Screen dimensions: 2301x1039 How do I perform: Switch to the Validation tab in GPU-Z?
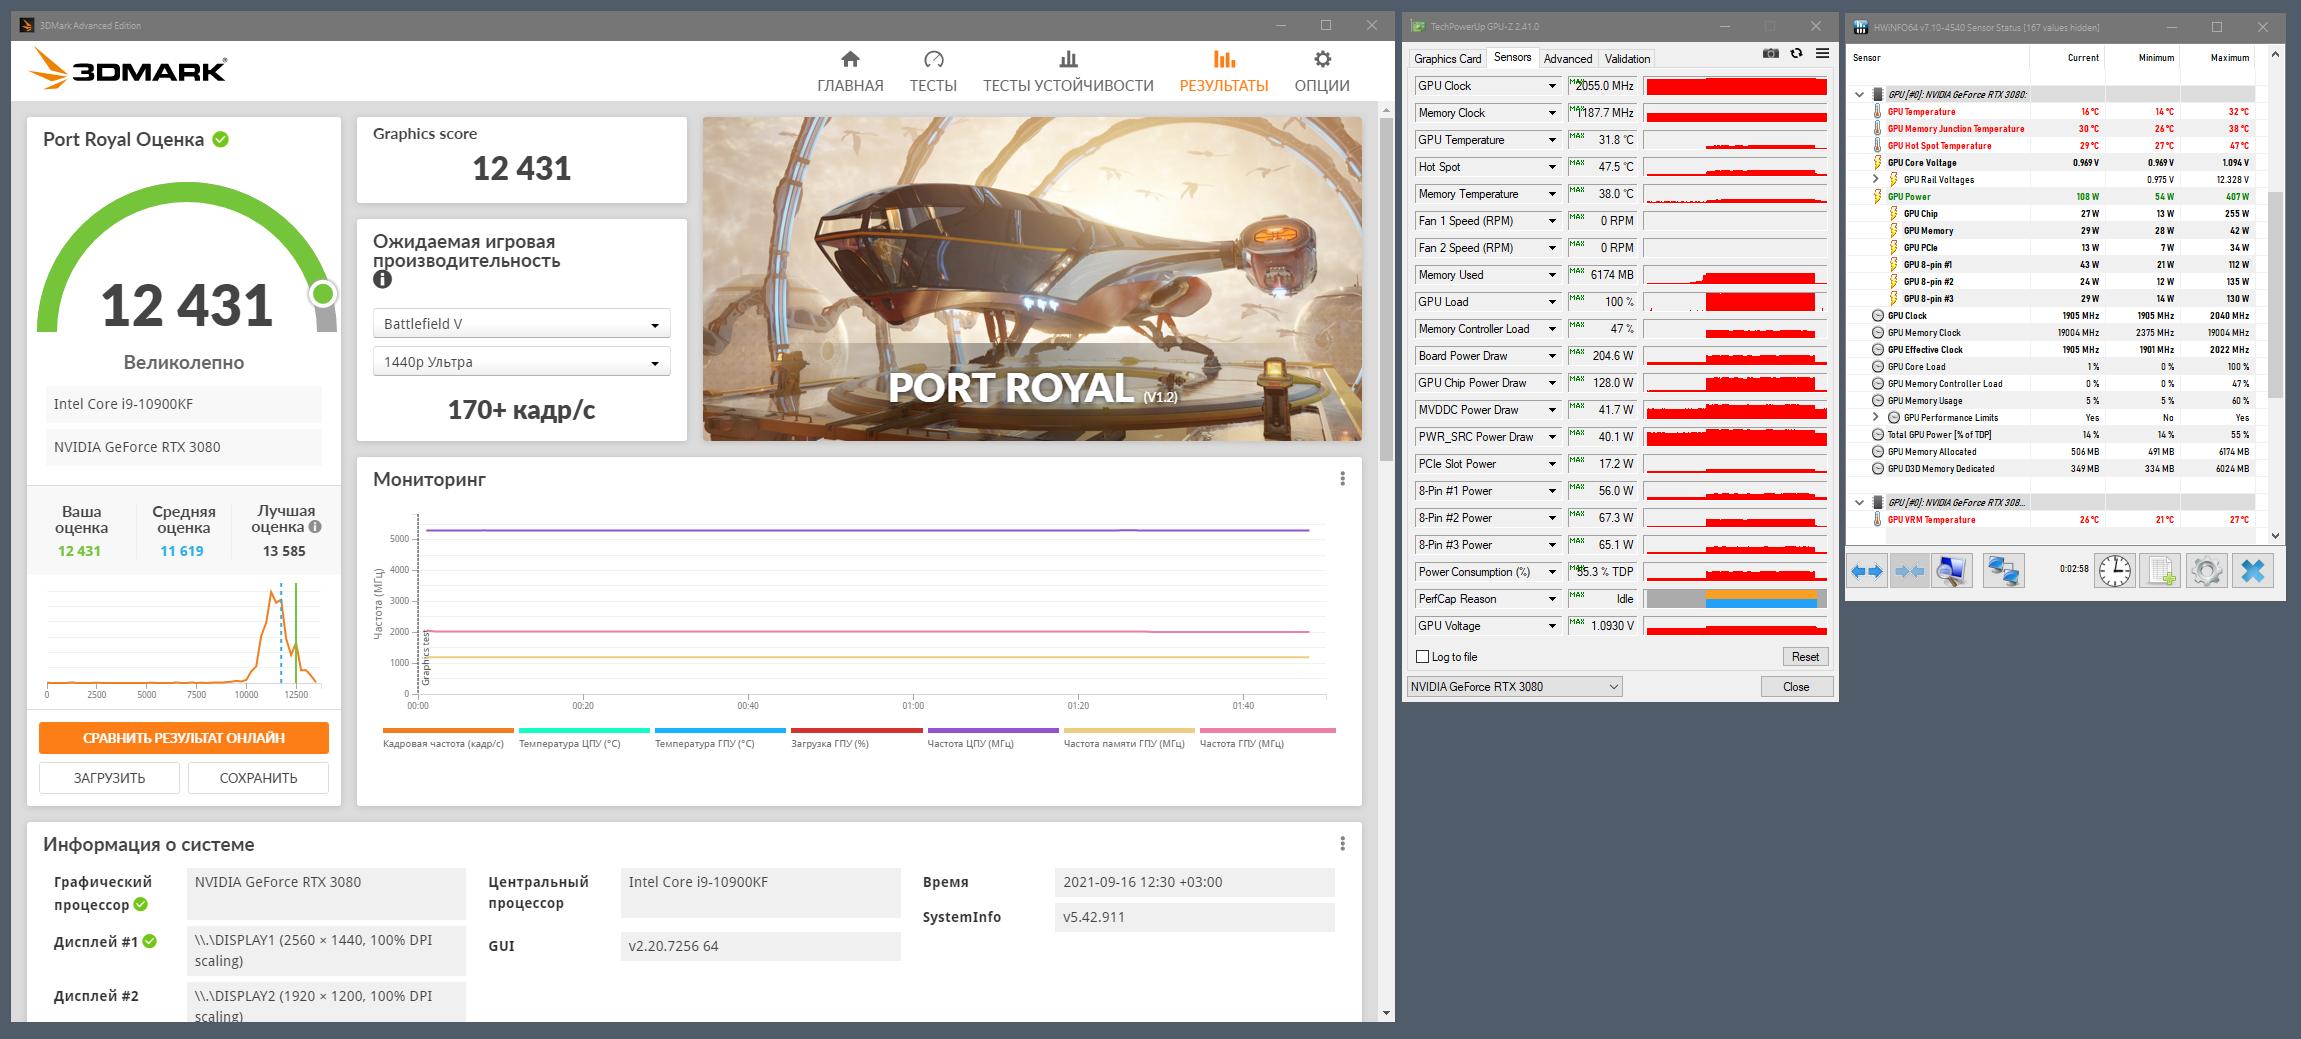coord(1627,59)
